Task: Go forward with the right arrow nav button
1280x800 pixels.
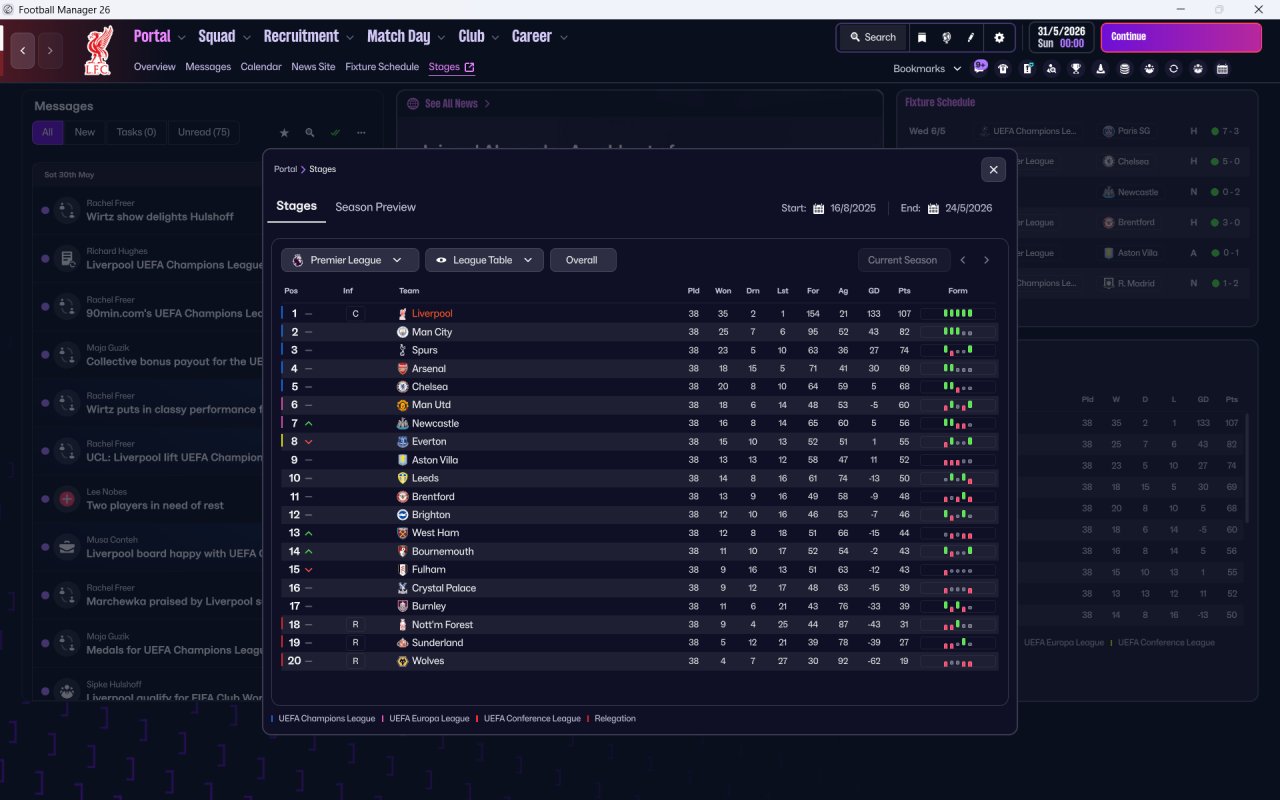Action: [50, 50]
